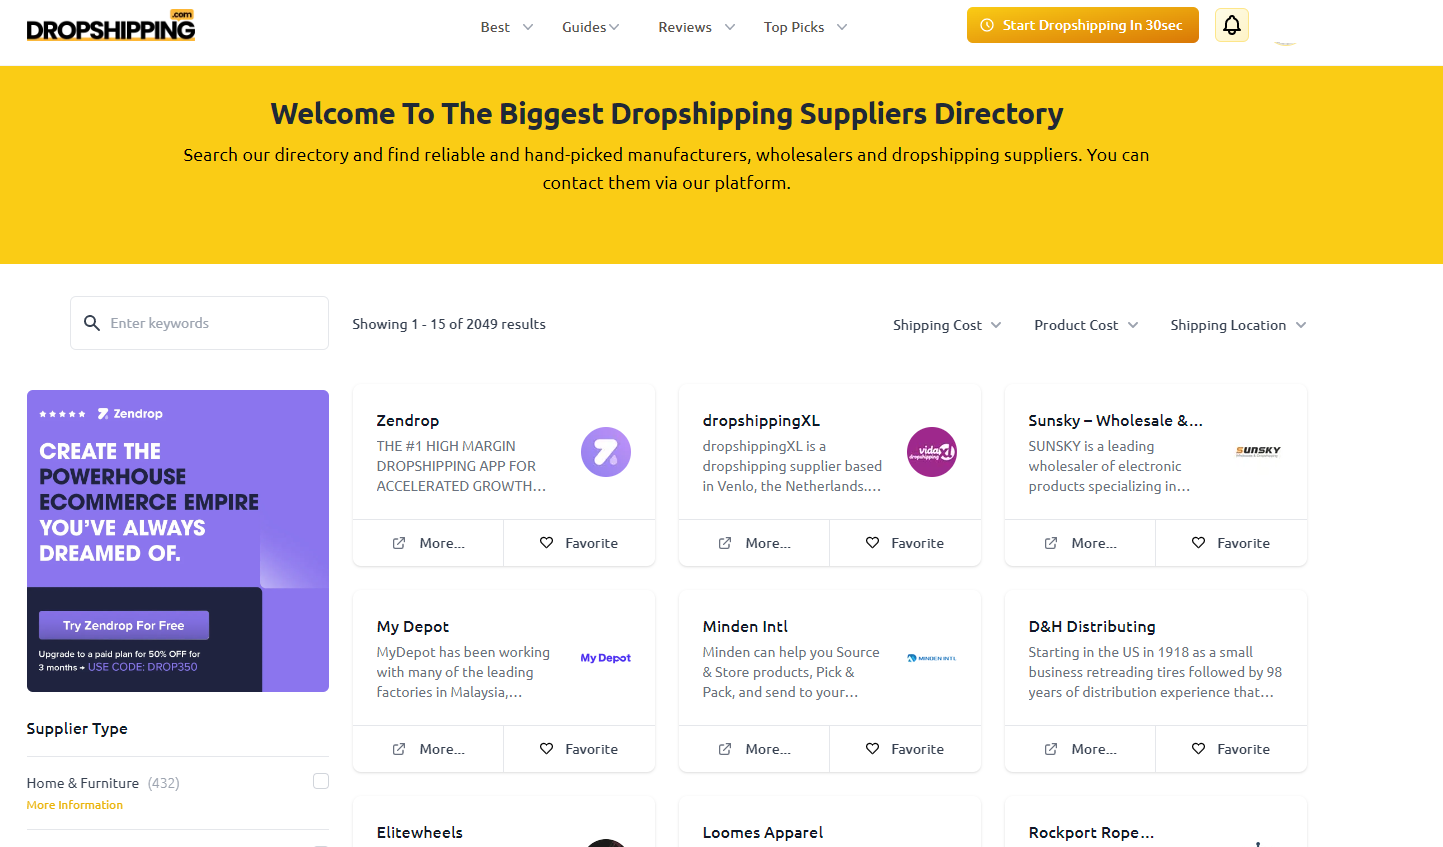Screen dimensions: 1443x847
Task: Click the heart icon on dropshippingXL card
Action: [872, 543]
